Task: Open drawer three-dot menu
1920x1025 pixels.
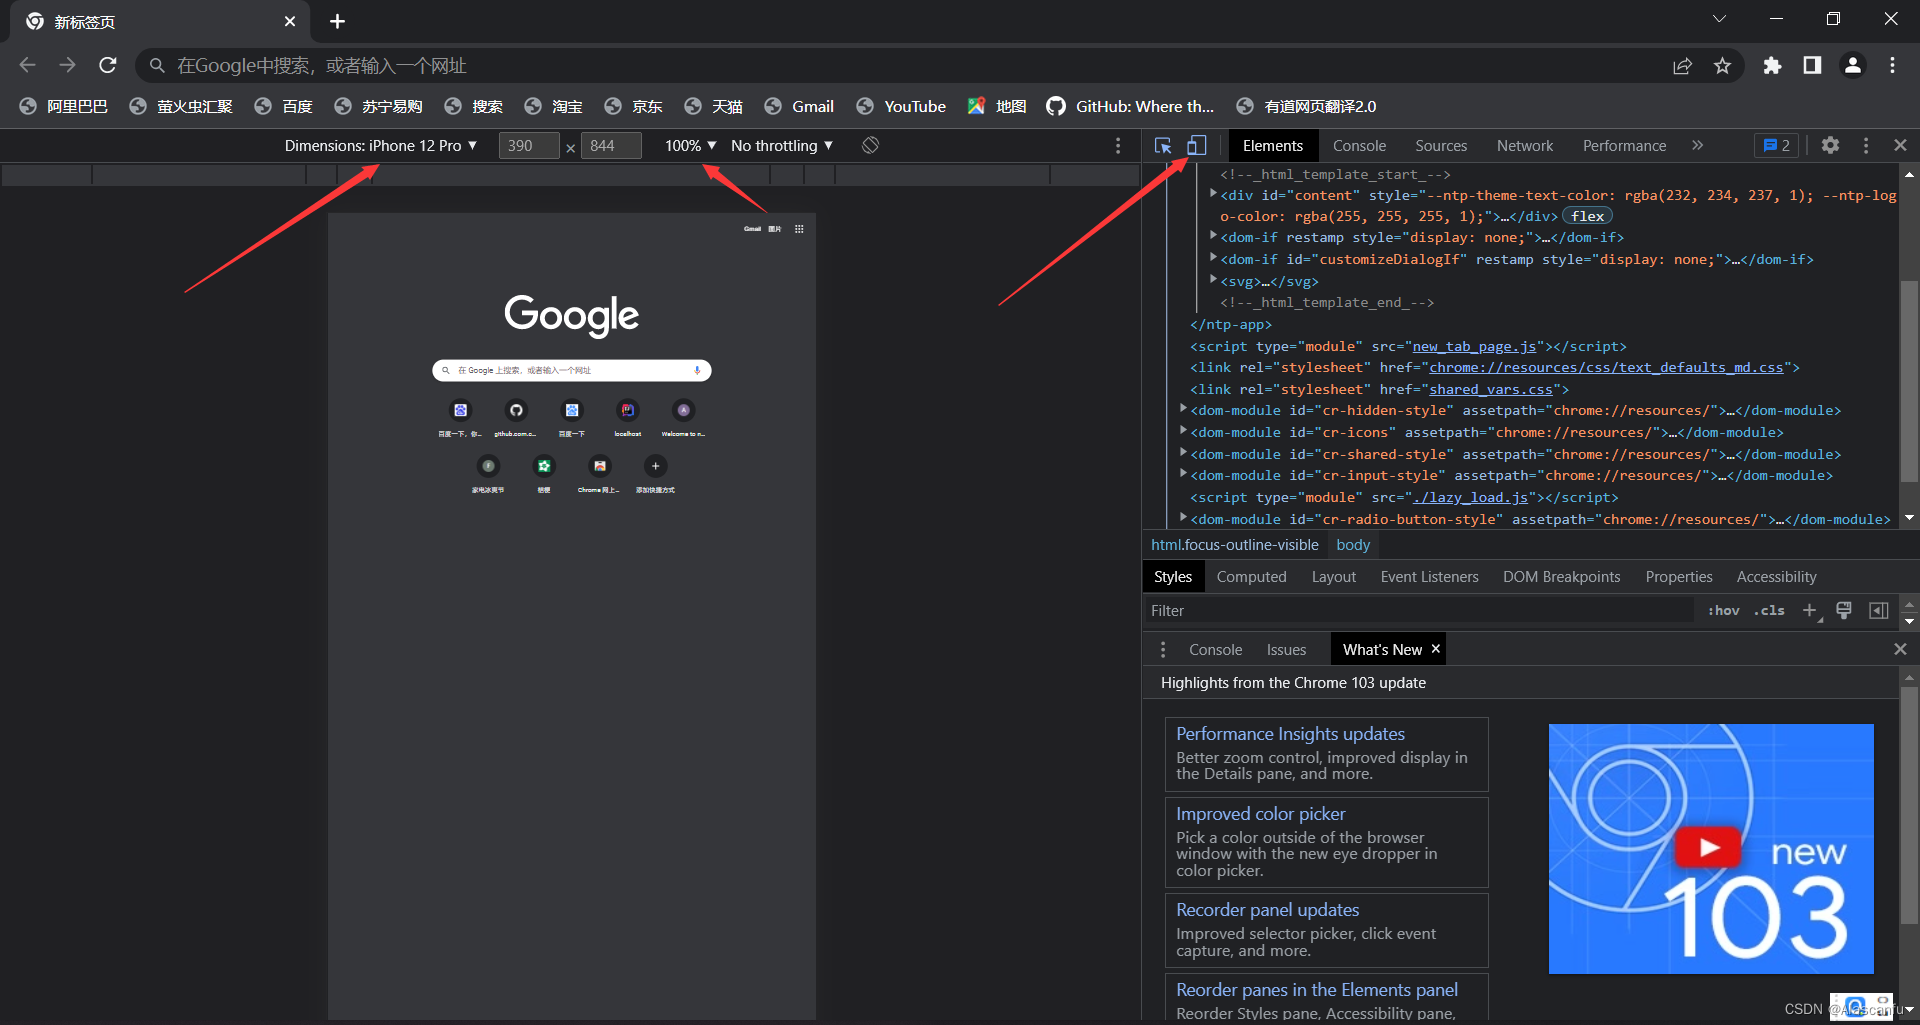Action: point(1162,650)
